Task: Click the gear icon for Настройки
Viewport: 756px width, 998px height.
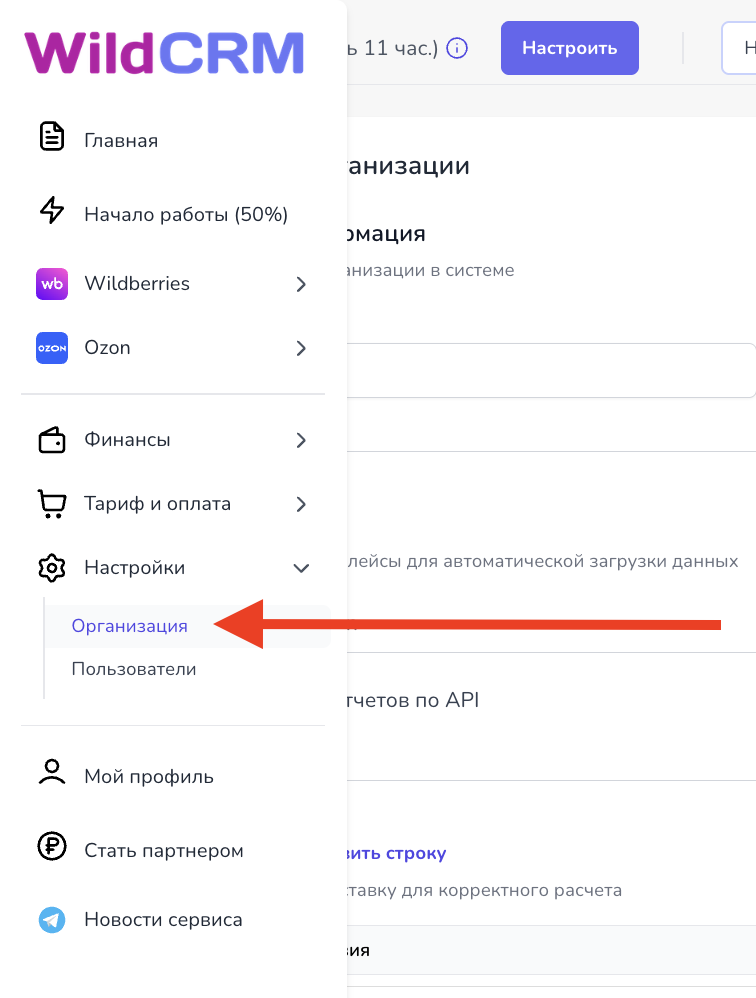Action: (52, 568)
